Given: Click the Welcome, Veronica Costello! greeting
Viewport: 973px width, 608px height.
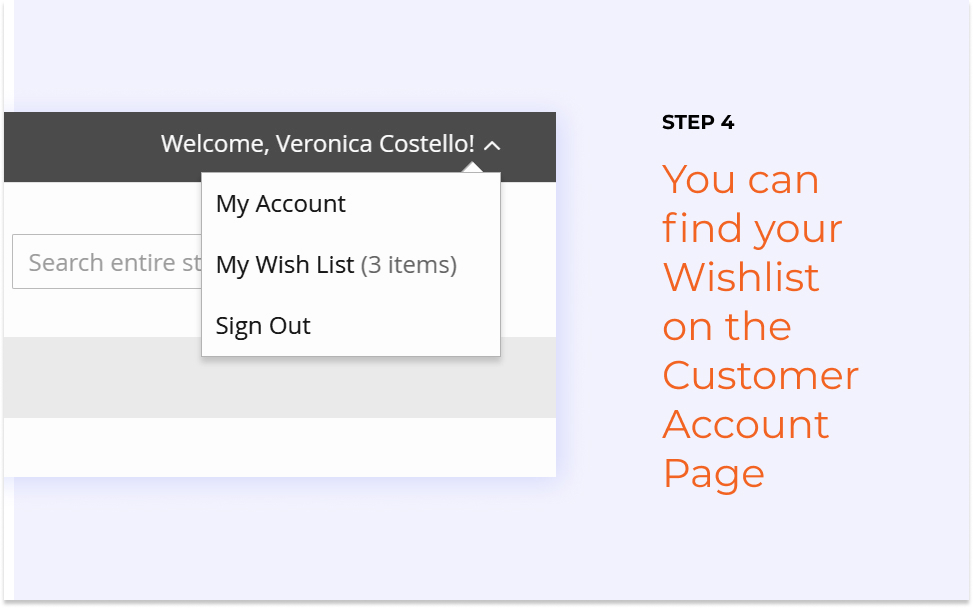Looking at the screenshot, I should click(318, 144).
